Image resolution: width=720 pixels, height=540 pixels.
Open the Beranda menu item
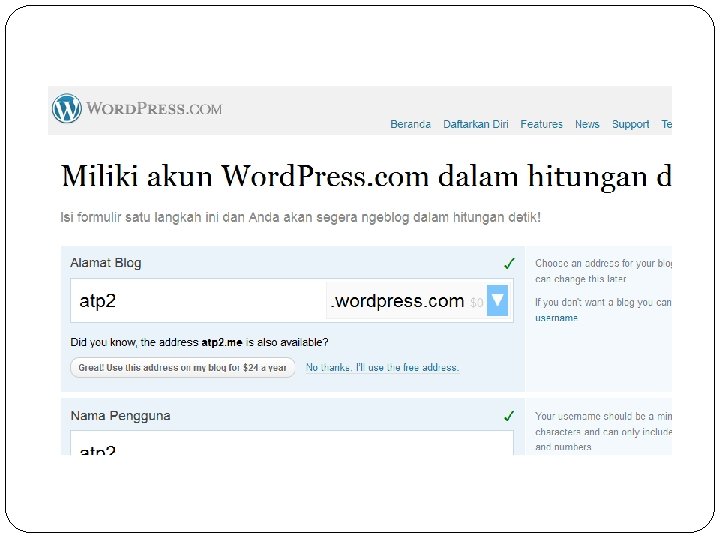[411, 124]
